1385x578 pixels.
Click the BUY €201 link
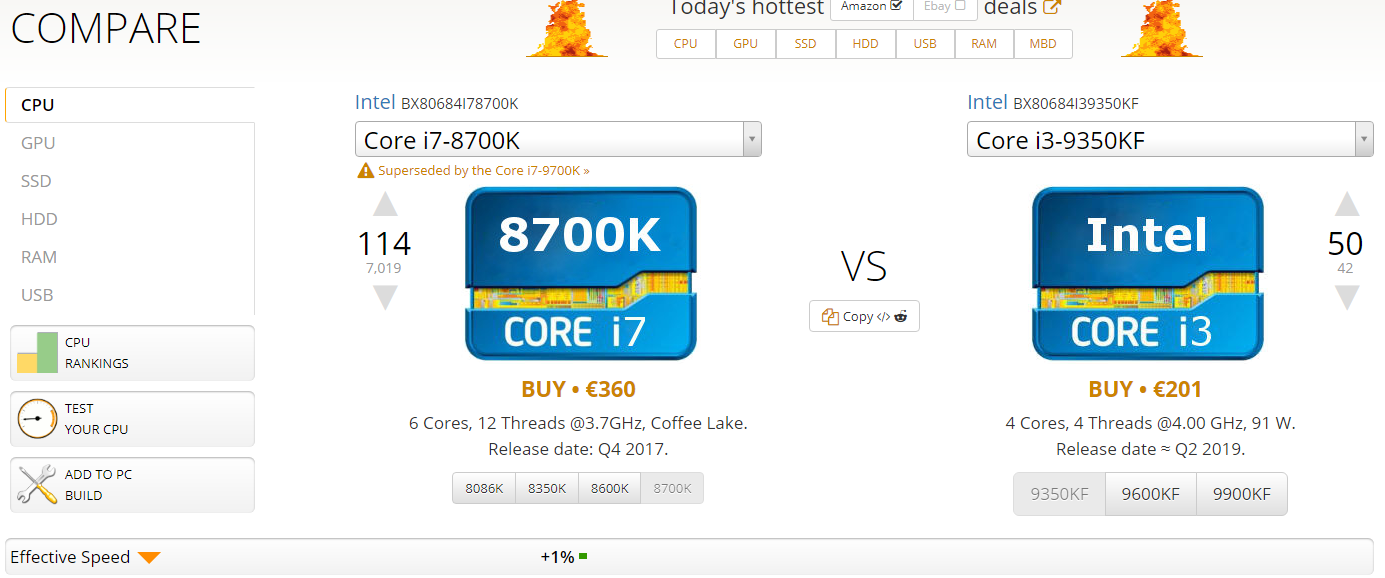coord(1145,389)
